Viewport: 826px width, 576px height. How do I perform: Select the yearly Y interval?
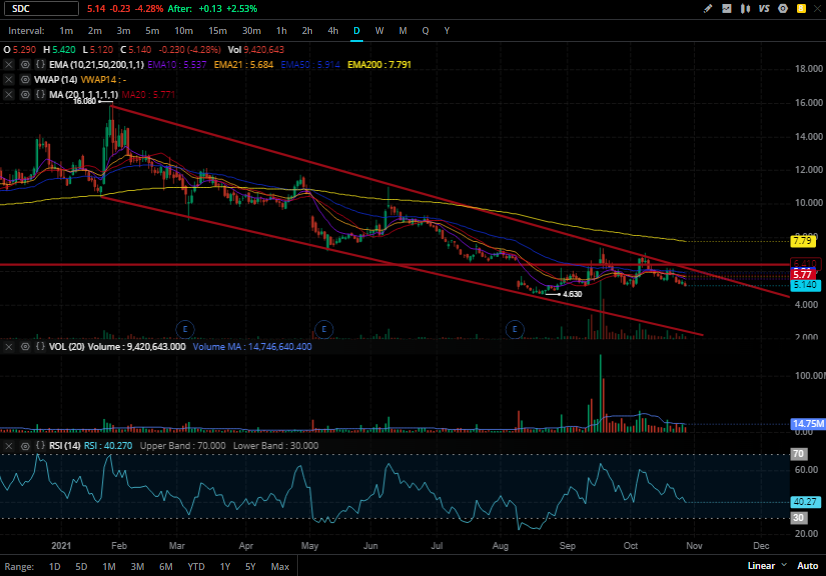[447, 31]
